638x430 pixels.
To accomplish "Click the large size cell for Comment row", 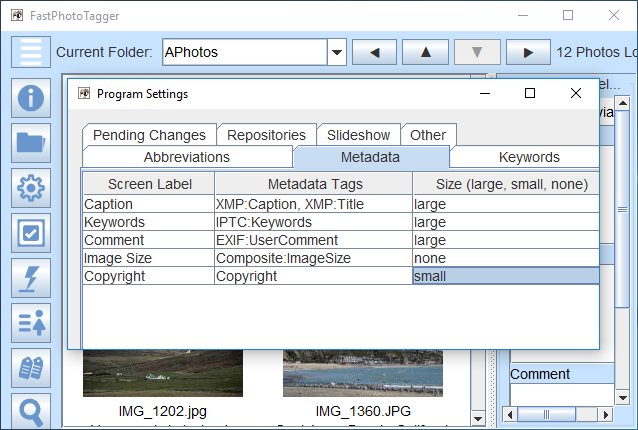I will pyautogui.click(x=506, y=240).
